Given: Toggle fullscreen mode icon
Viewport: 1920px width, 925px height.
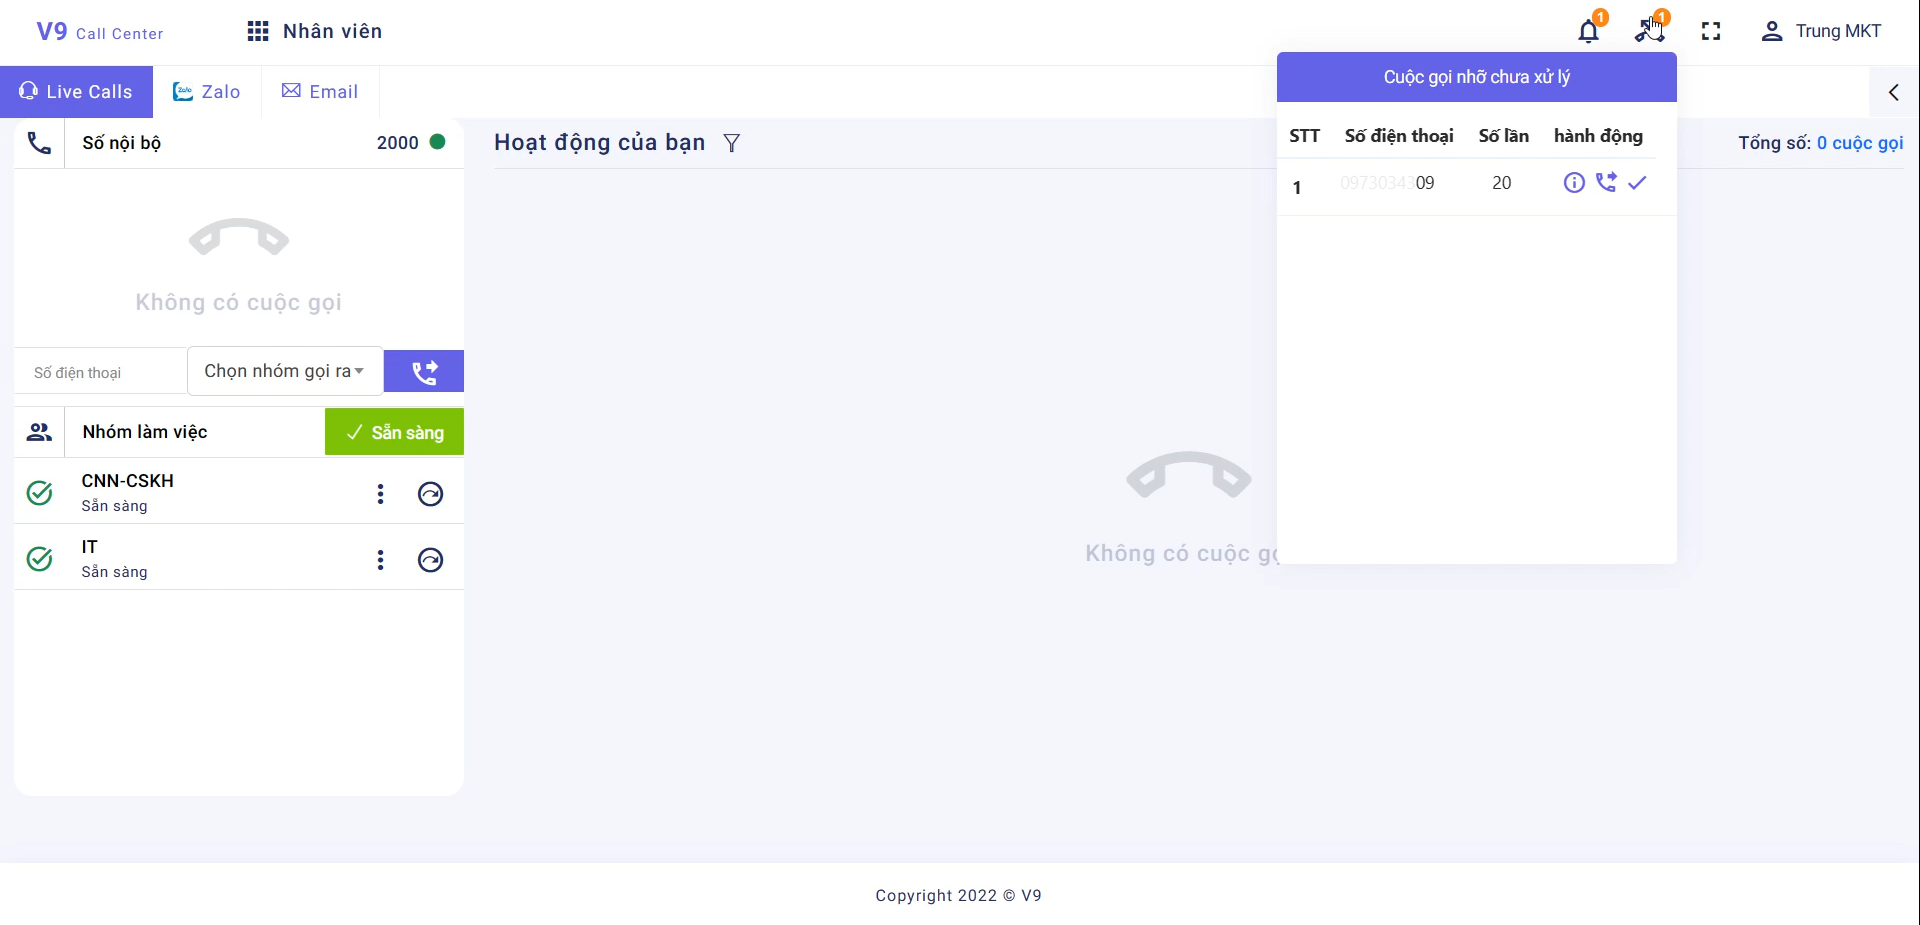Looking at the screenshot, I should click(1711, 32).
